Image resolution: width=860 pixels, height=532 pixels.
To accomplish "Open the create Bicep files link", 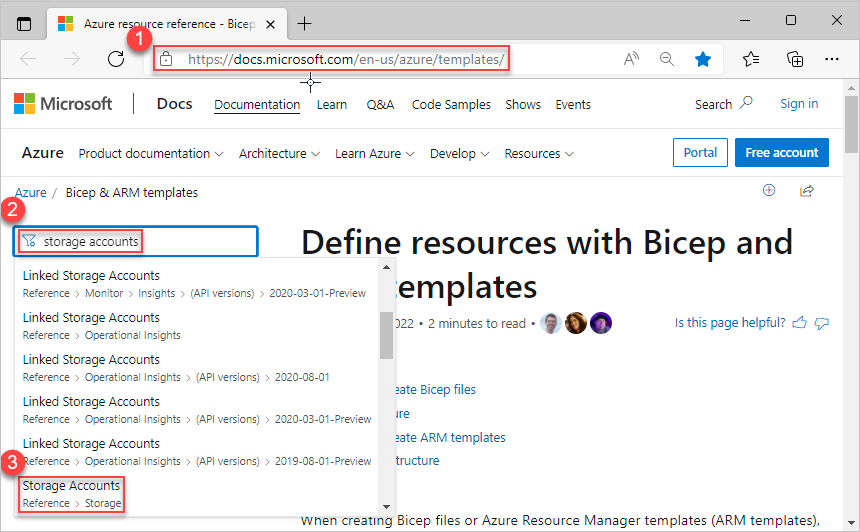I will [x=435, y=389].
